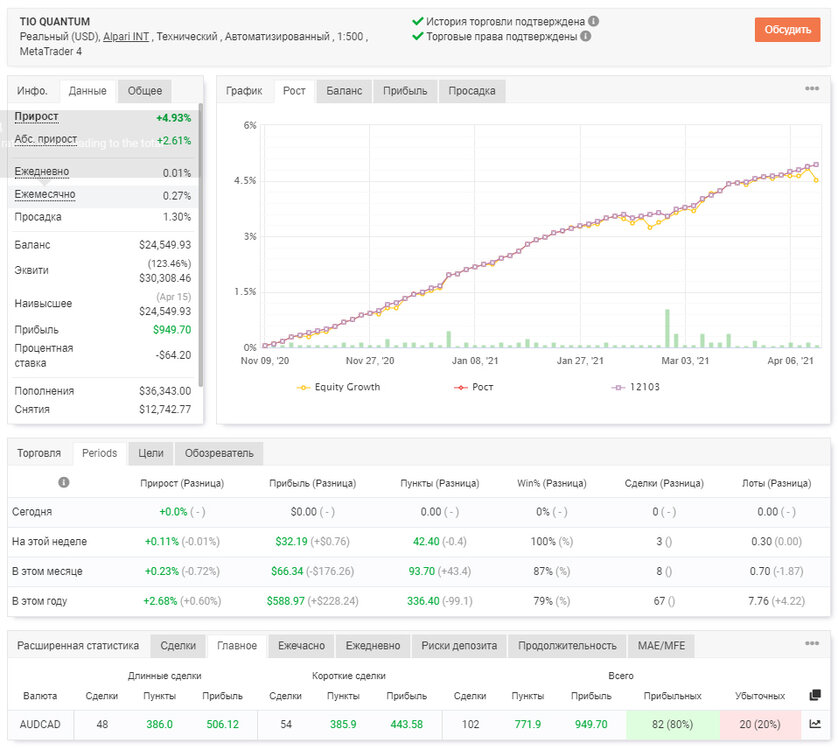The width and height of the screenshot is (838, 750).
Task: Click the Просадка value 1.30%
Action: click(x=177, y=217)
